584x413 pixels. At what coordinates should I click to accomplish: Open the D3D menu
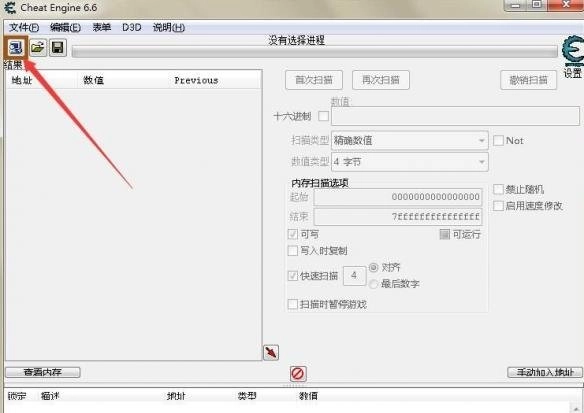131,28
